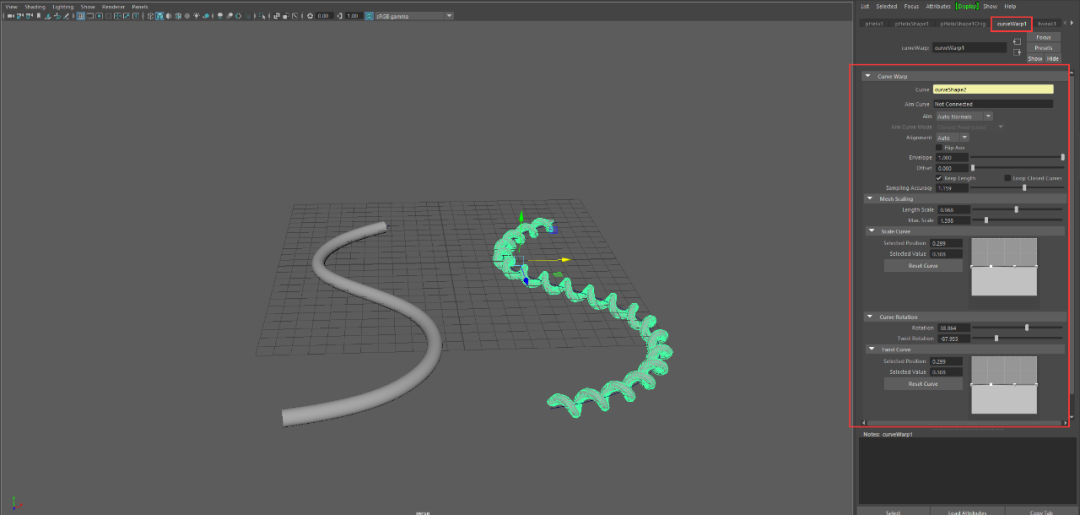Screen dimensions: 1080x515
Task: Click the Length Scale slider
Action: click(1017, 209)
